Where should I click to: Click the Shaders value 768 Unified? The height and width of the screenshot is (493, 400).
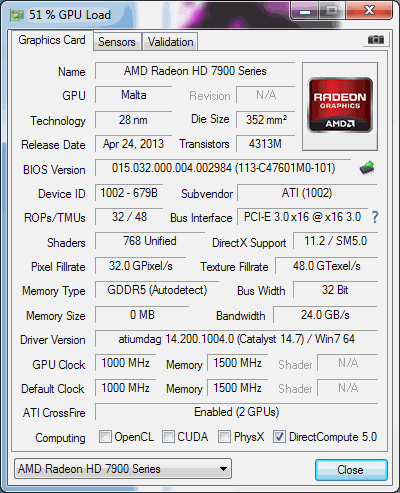point(150,241)
